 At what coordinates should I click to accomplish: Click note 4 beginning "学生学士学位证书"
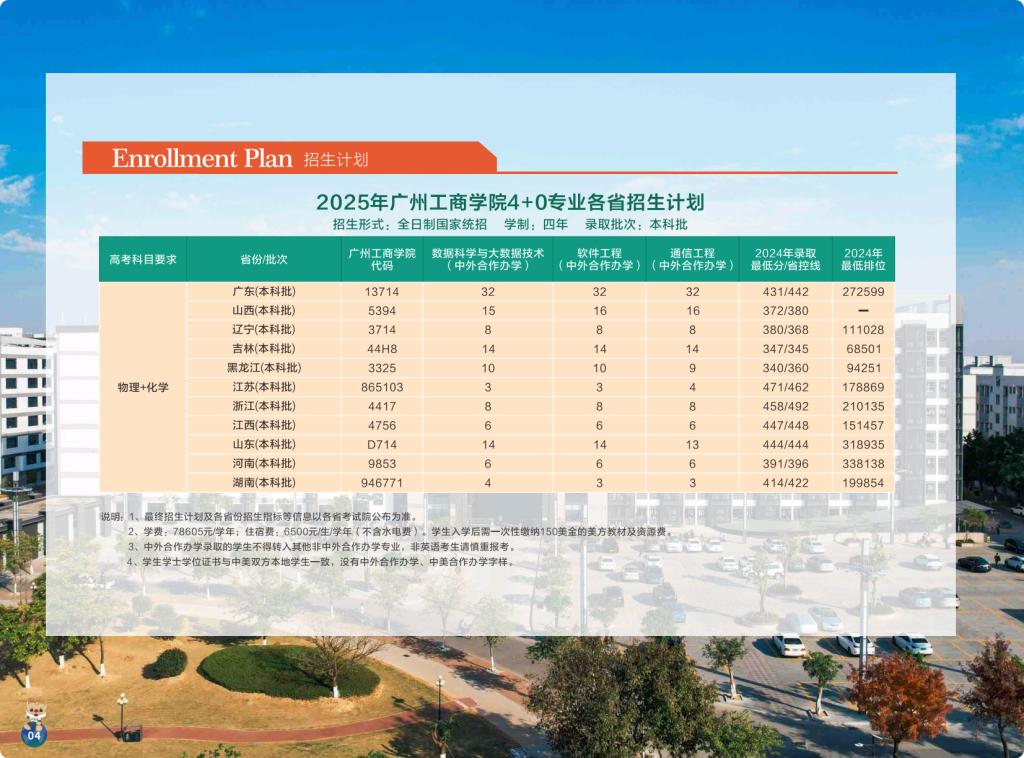pos(321,562)
